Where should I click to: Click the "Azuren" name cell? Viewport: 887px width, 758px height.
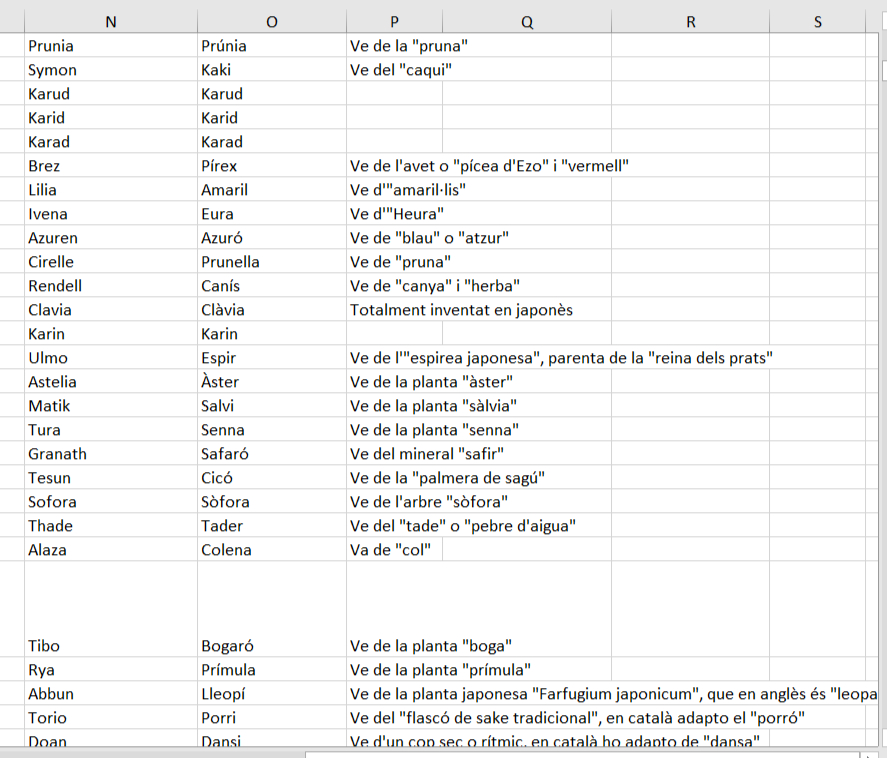111,238
